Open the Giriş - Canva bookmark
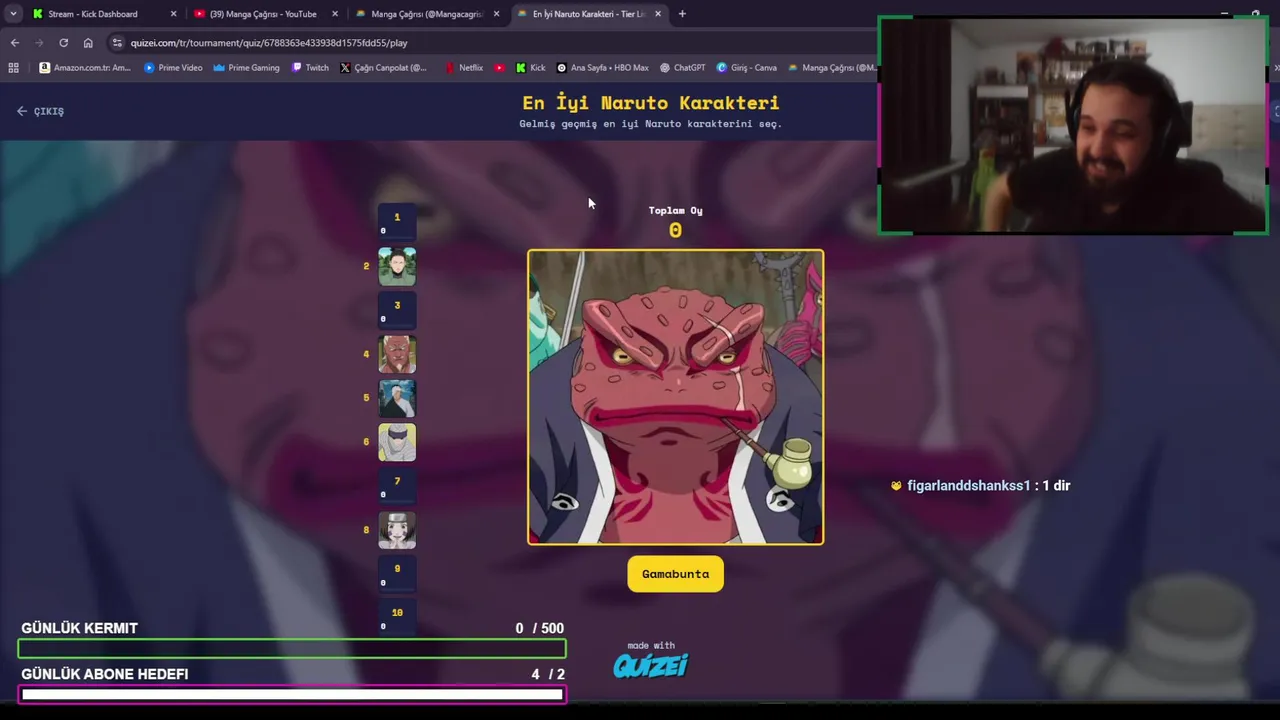Image resolution: width=1280 pixels, height=720 pixels. tap(747, 68)
